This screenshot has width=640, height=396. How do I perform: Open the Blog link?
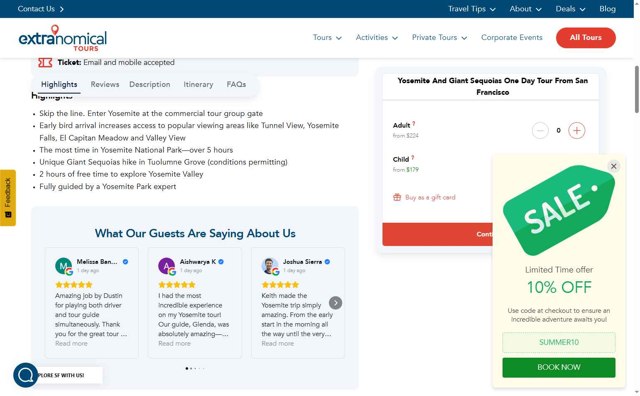pos(607,9)
